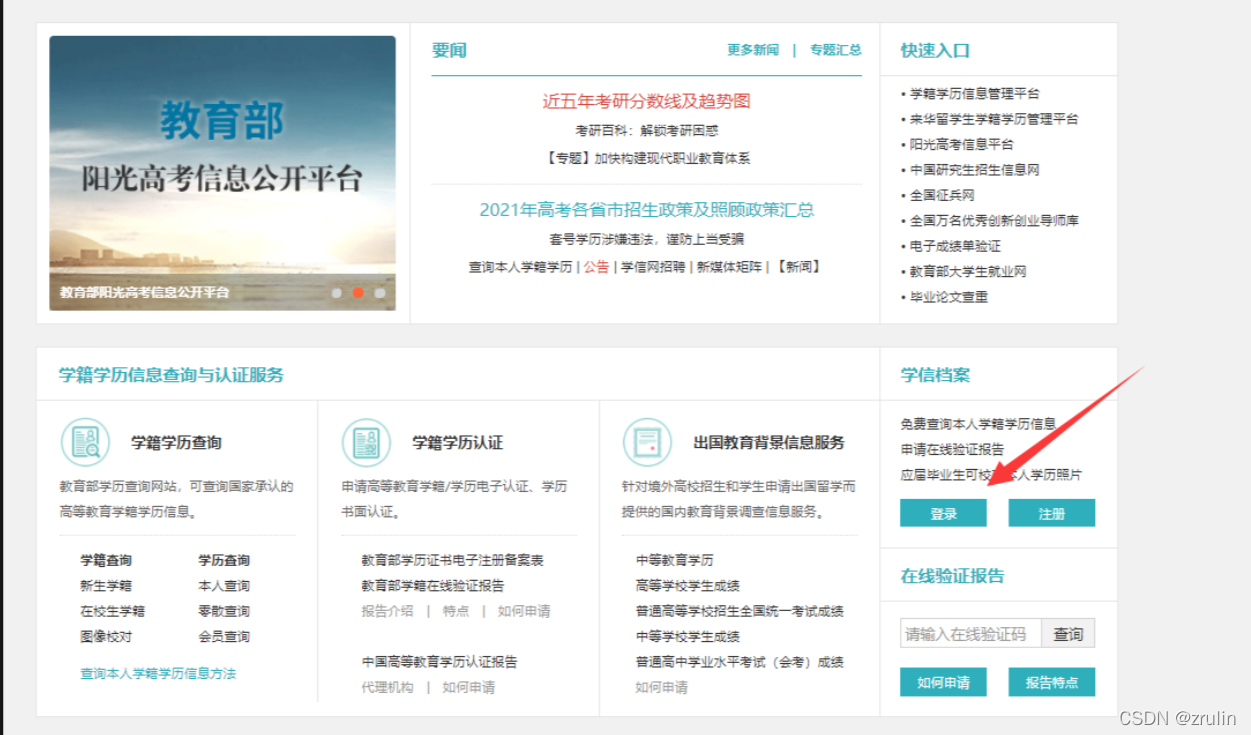Viewport: 1251px width, 735px height.
Task: Open 阳光高考信息平台 quick entry
Action: tap(962, 144)
